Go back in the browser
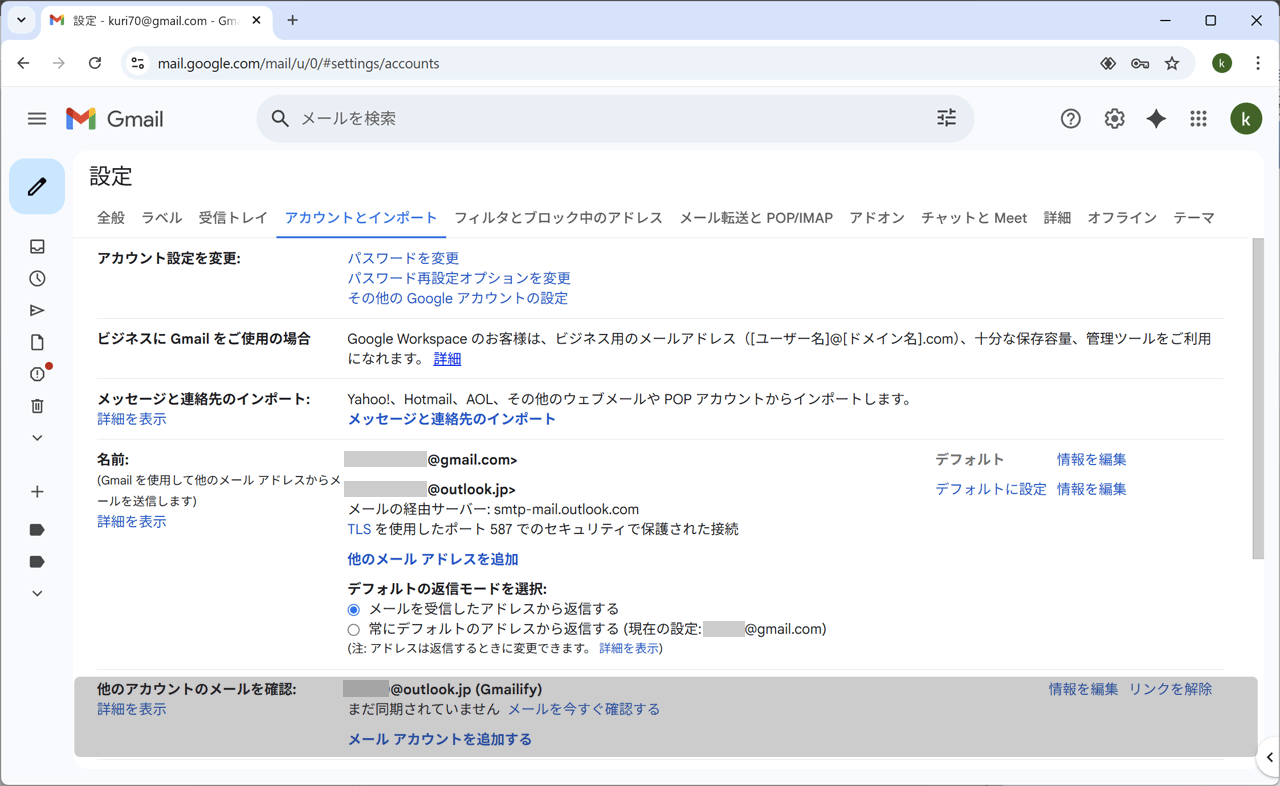Viewport: 1280px width, 786px height. [23, 63]
